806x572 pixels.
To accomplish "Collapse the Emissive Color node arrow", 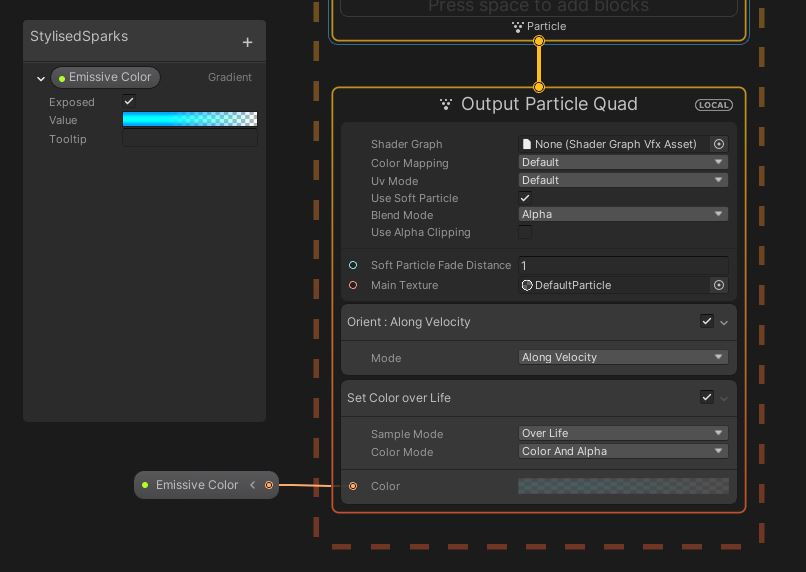I will 252,485.
